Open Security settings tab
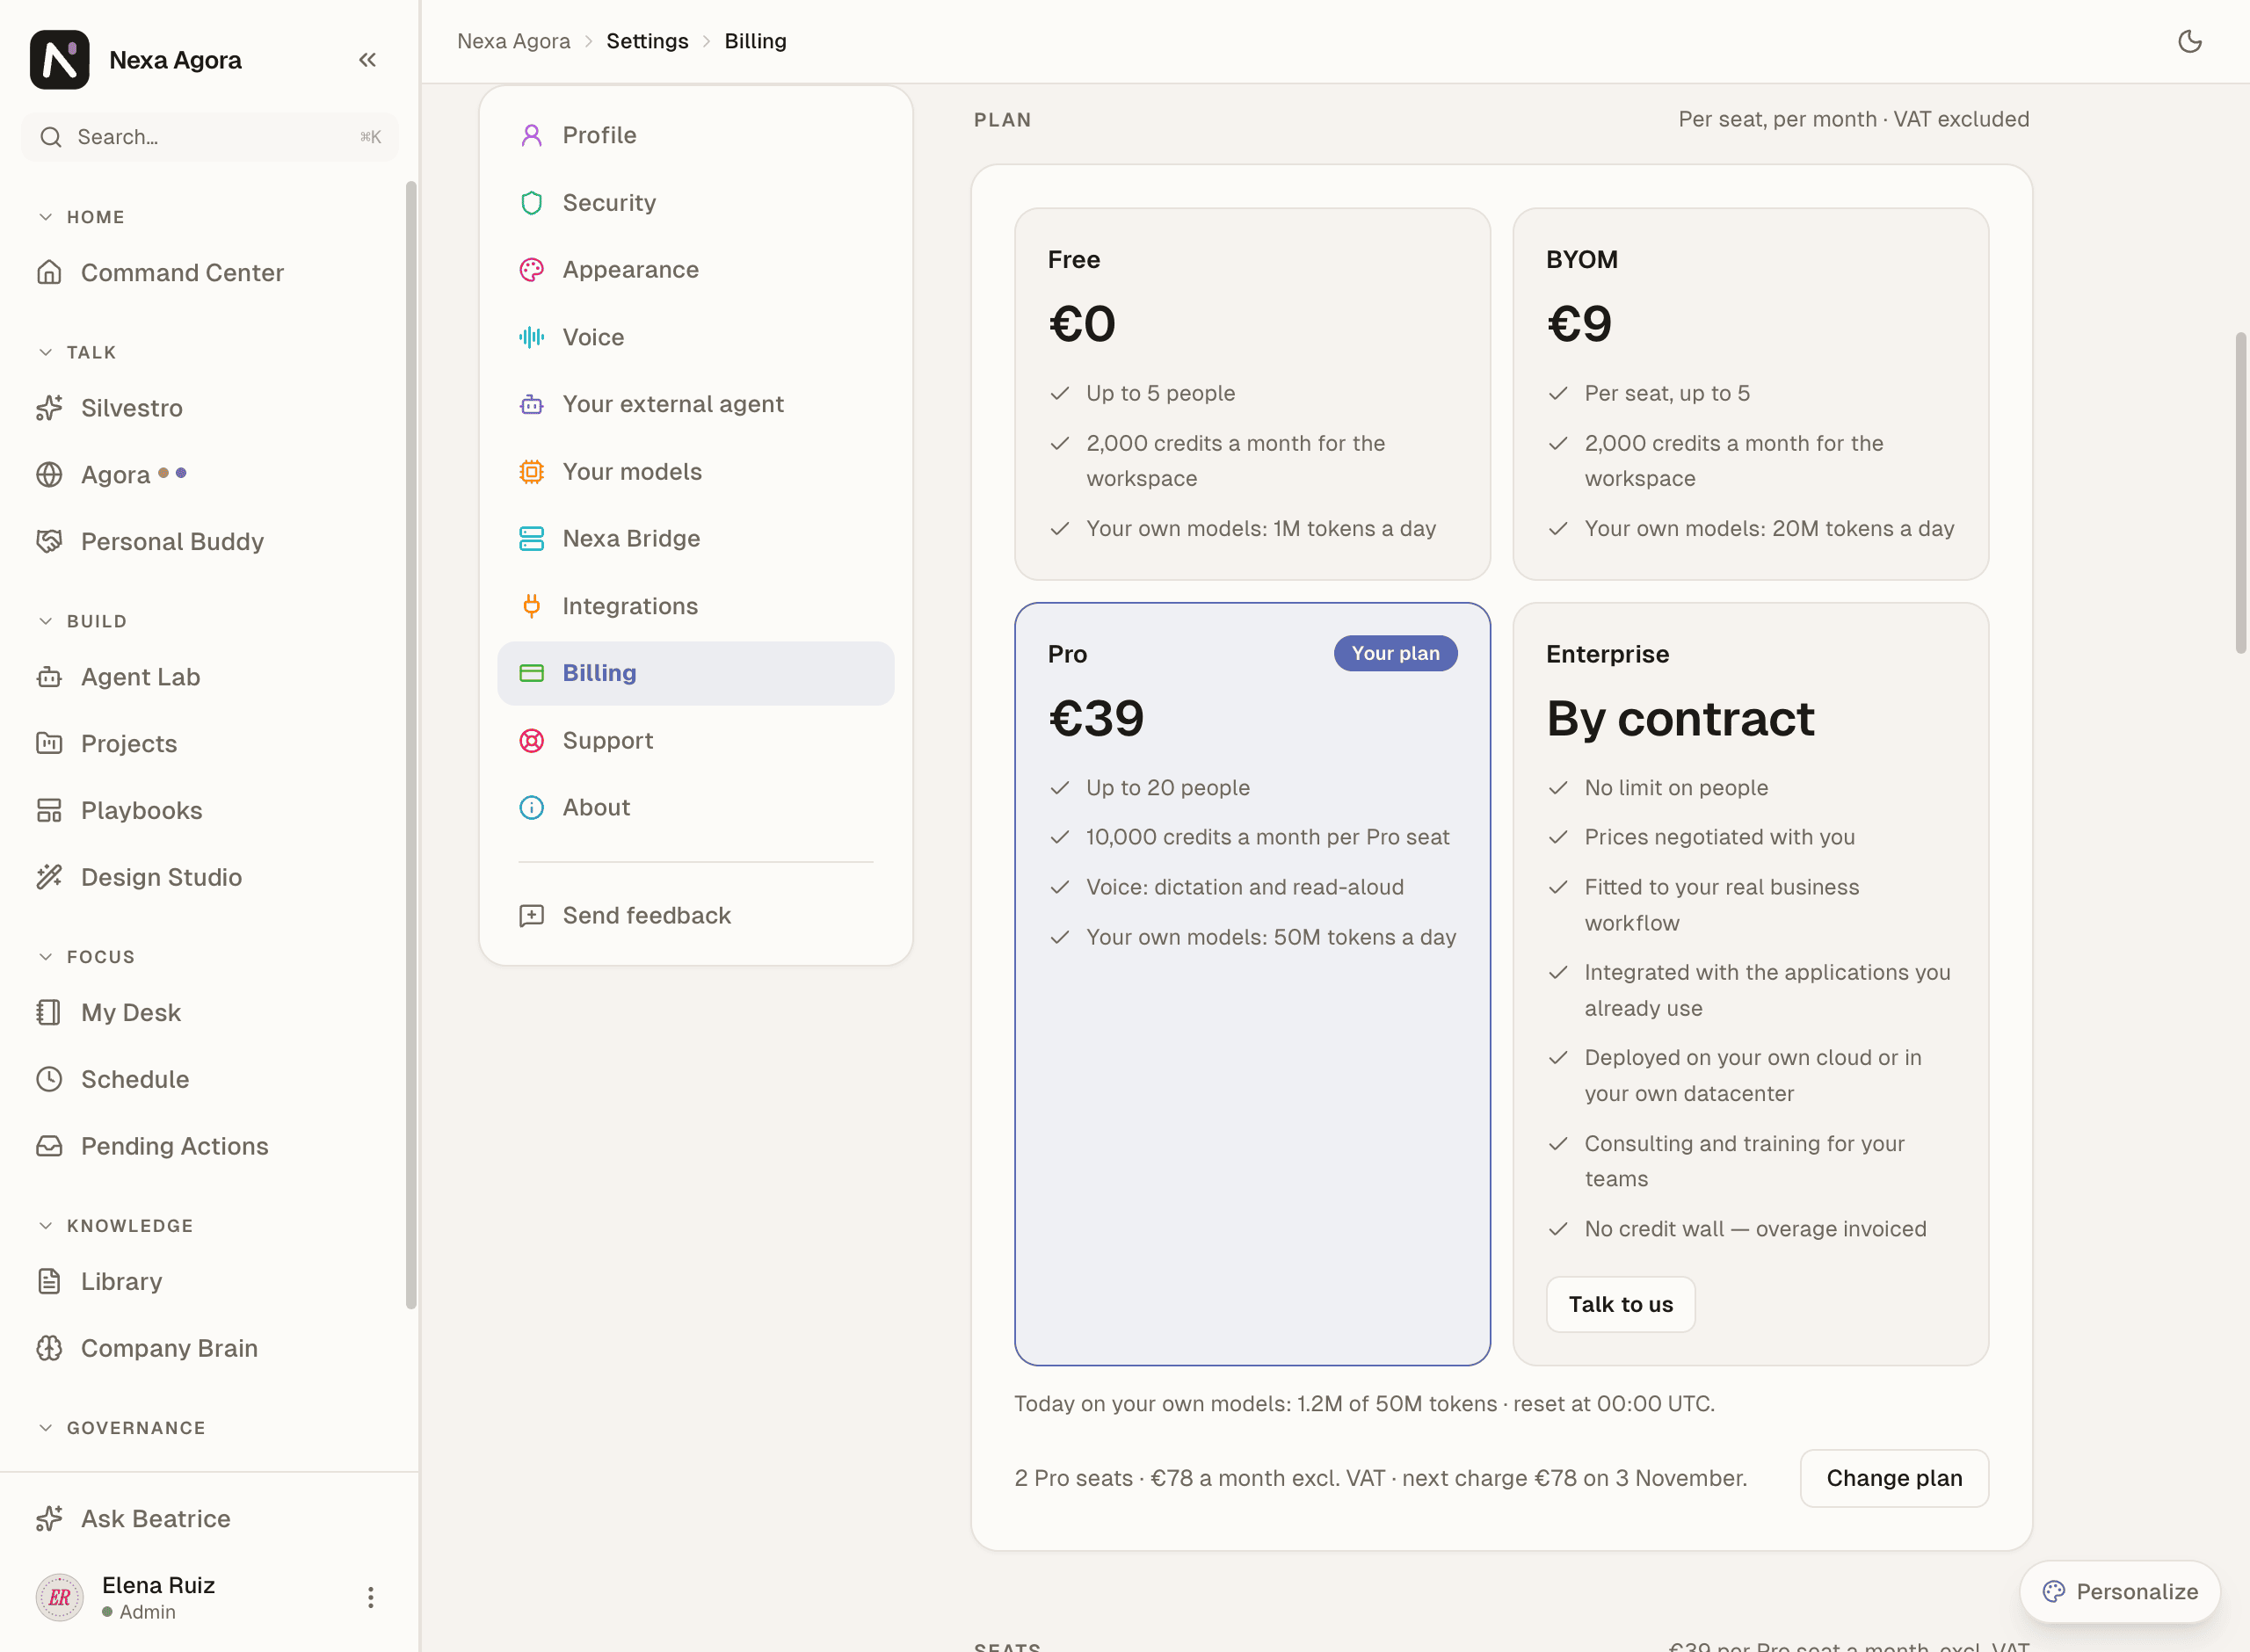The width and height of the screenshot is (2250, 1652). pyautogui.click(x=696, y=202)
